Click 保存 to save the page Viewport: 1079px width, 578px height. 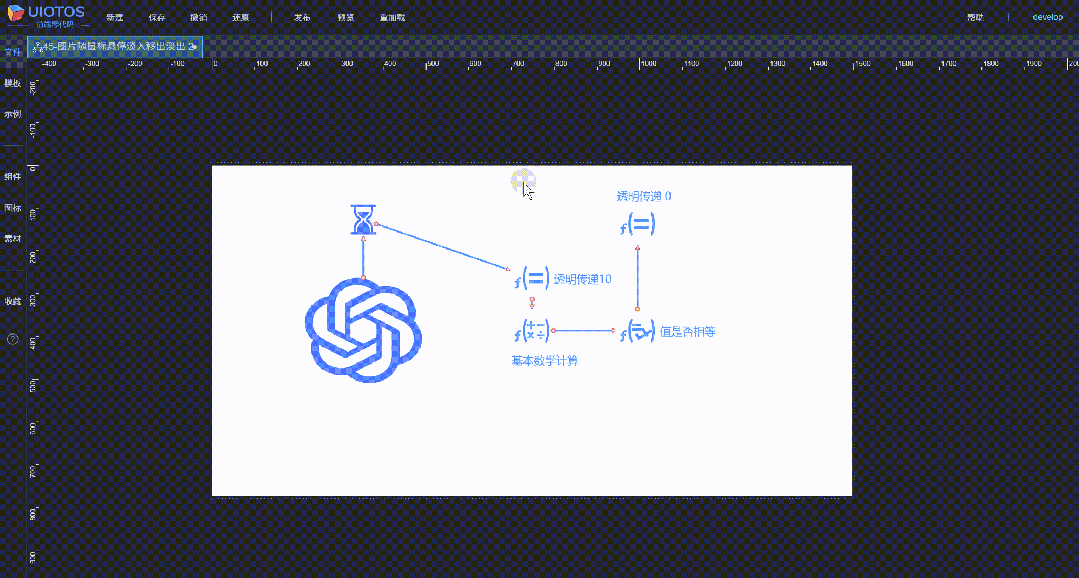(157, 17)
